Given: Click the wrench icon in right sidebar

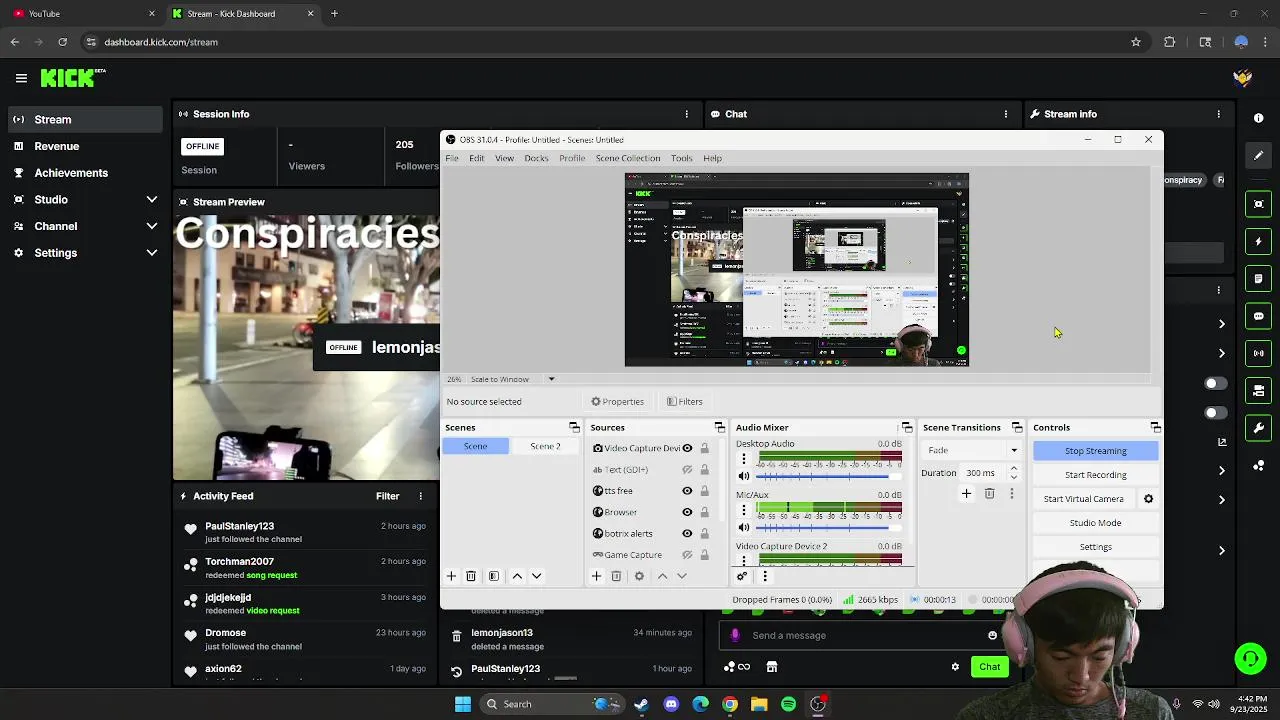Looking at the screenshot, I should [1258, 428].
